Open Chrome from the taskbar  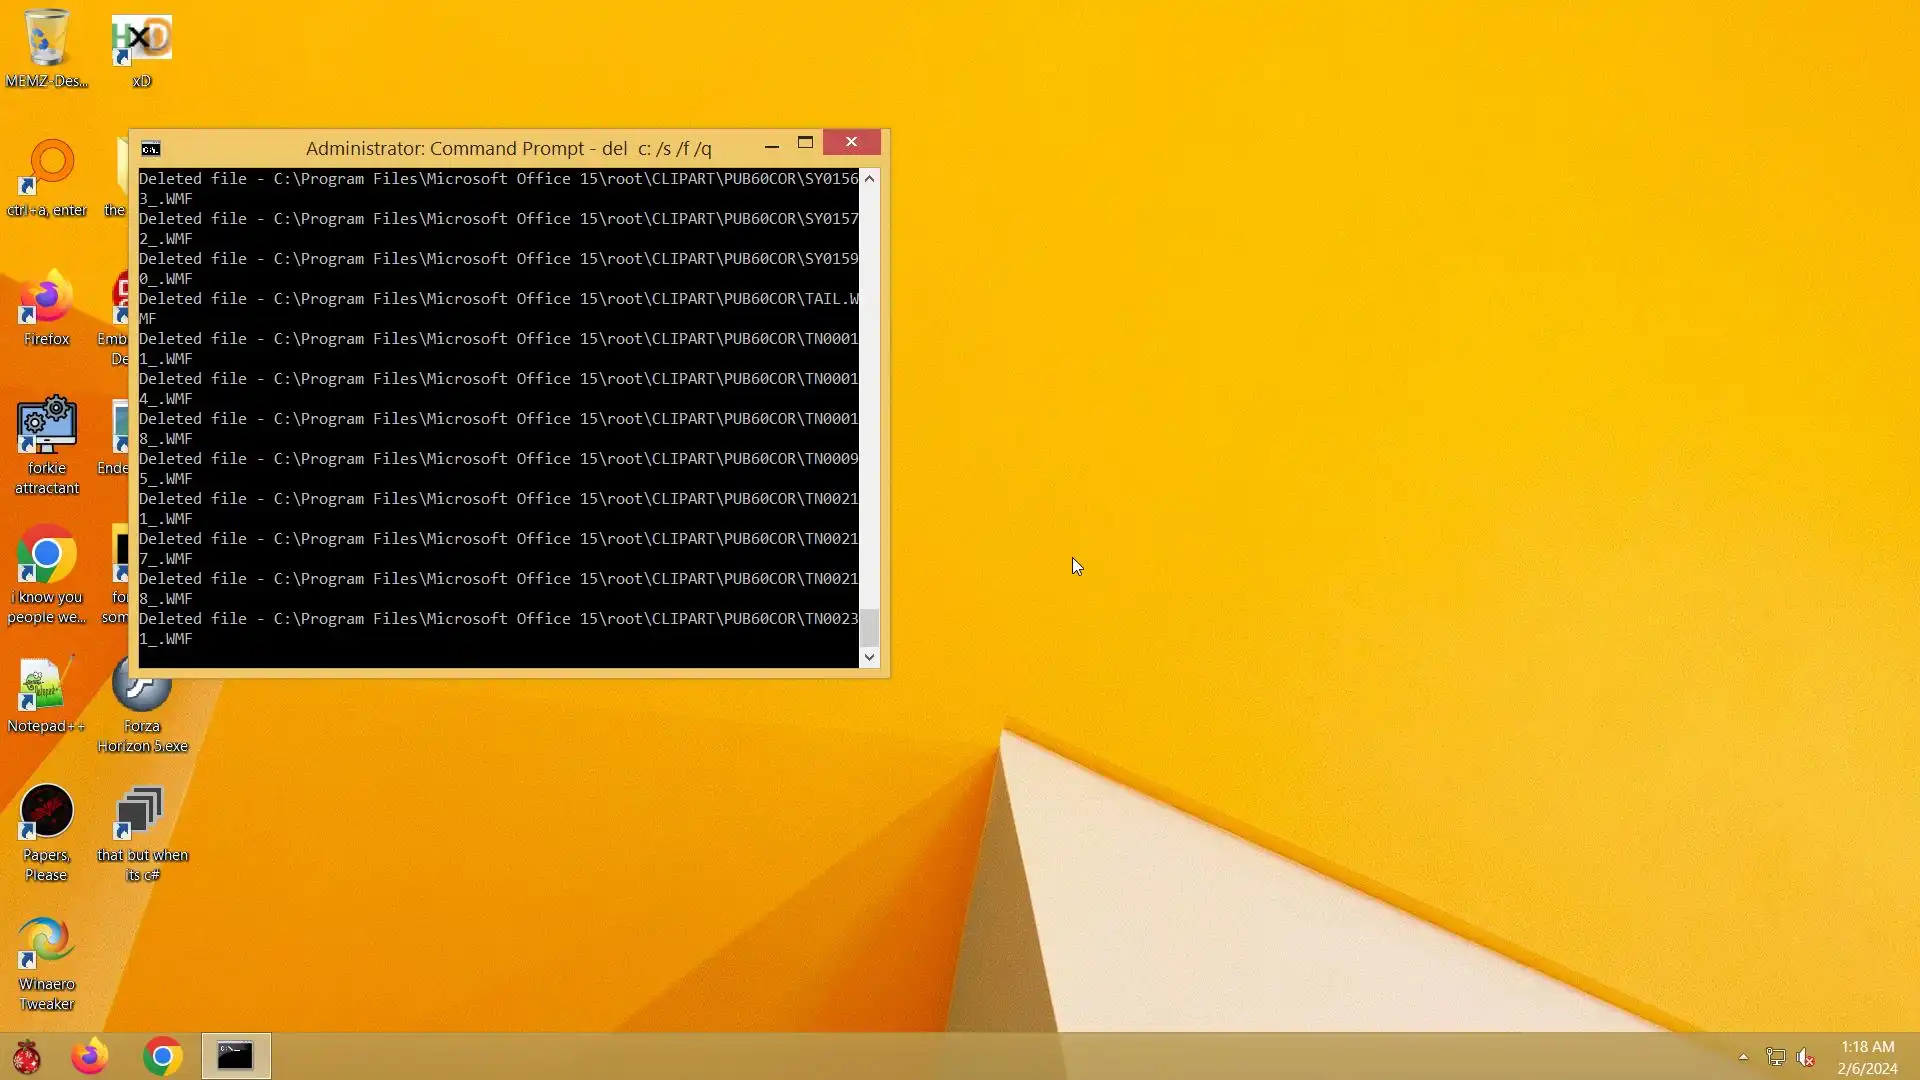[x=163, y=1056]
